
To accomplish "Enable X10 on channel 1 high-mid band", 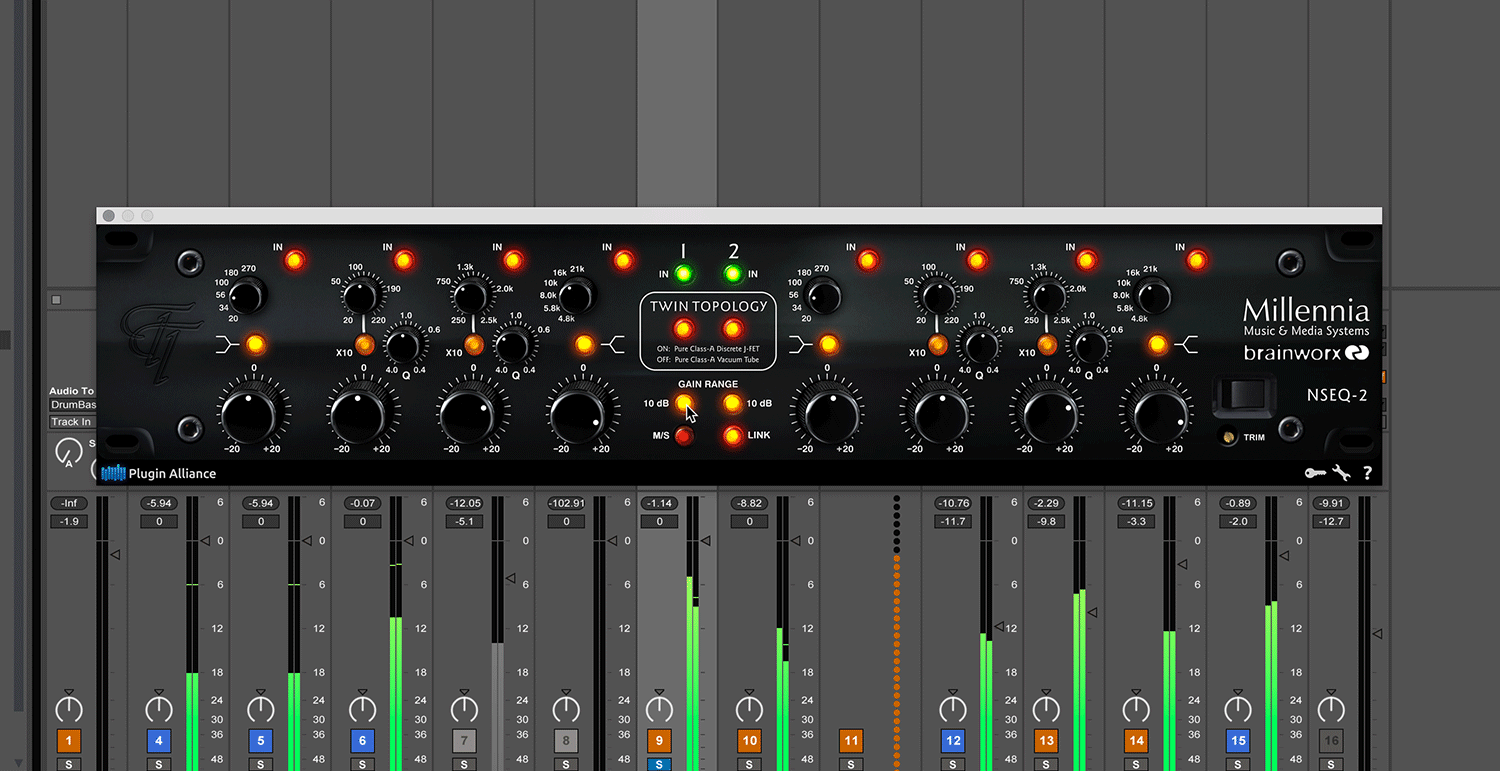I will pos(474,346).
